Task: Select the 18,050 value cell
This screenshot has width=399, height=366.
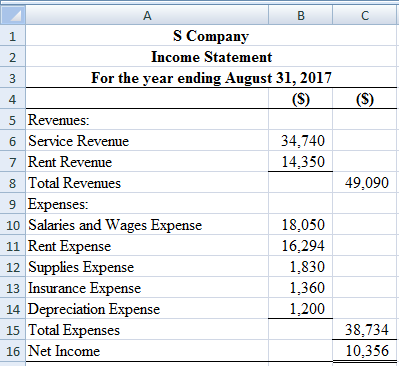Action: coord(300,225)
